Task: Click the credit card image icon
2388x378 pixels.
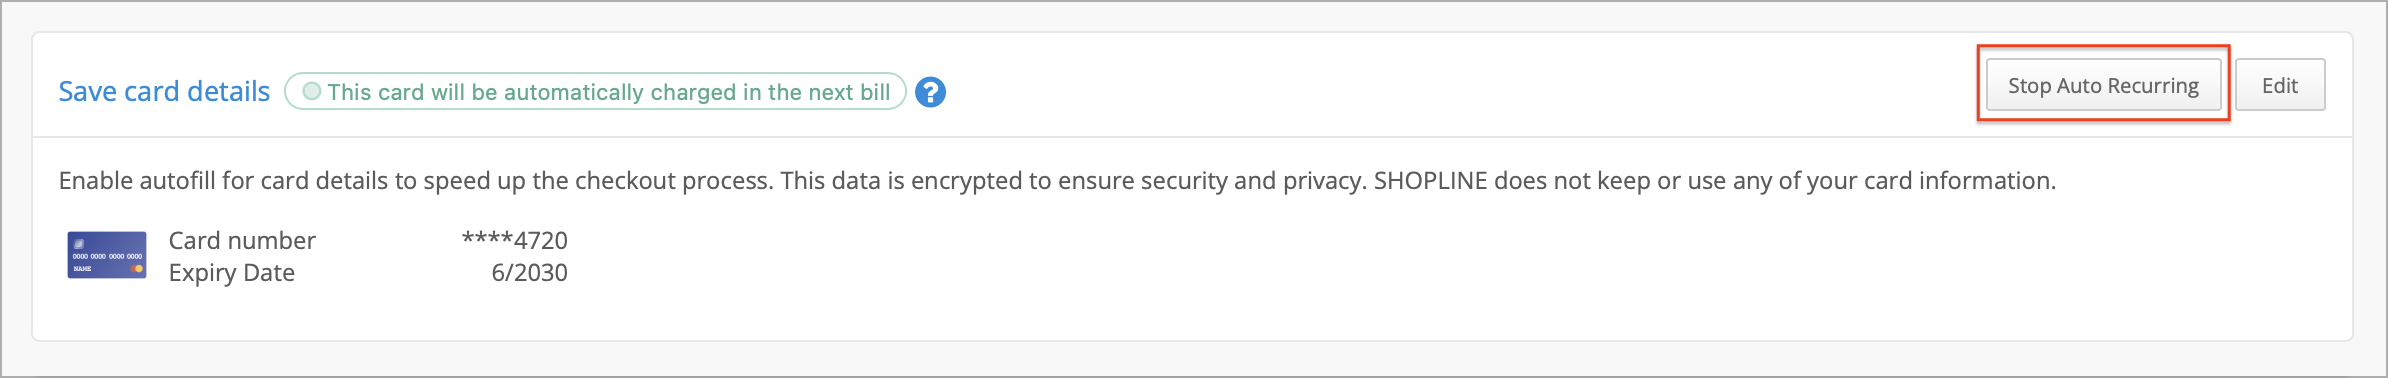Action: pyautogui.click(x=107, y=255)
